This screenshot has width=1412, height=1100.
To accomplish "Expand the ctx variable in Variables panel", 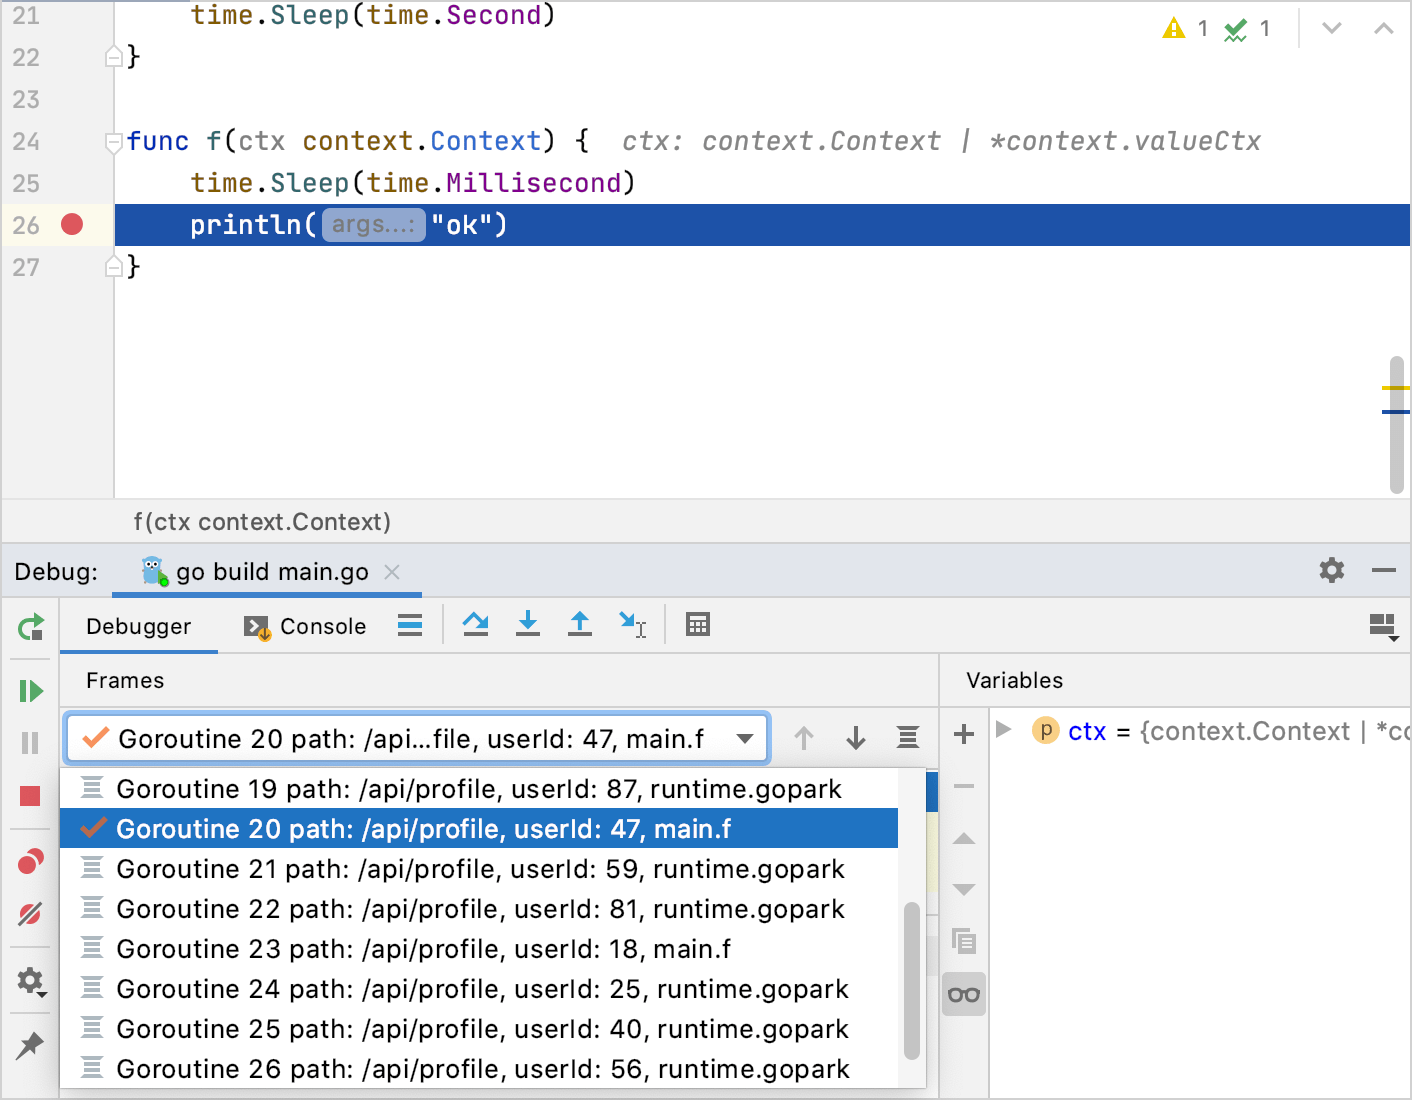I will pyautogui.click(x=1005, y=730).
